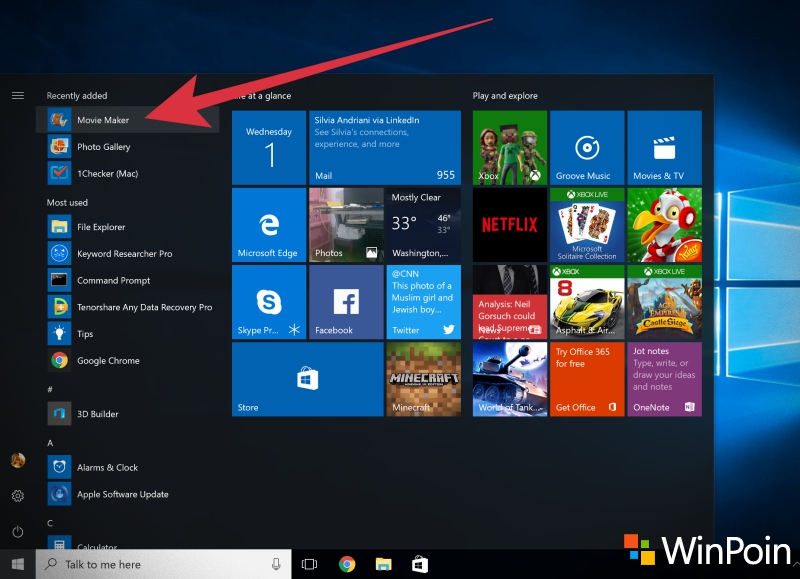
Task: Open the Weather tile for Washington
Action: (423, 225)
